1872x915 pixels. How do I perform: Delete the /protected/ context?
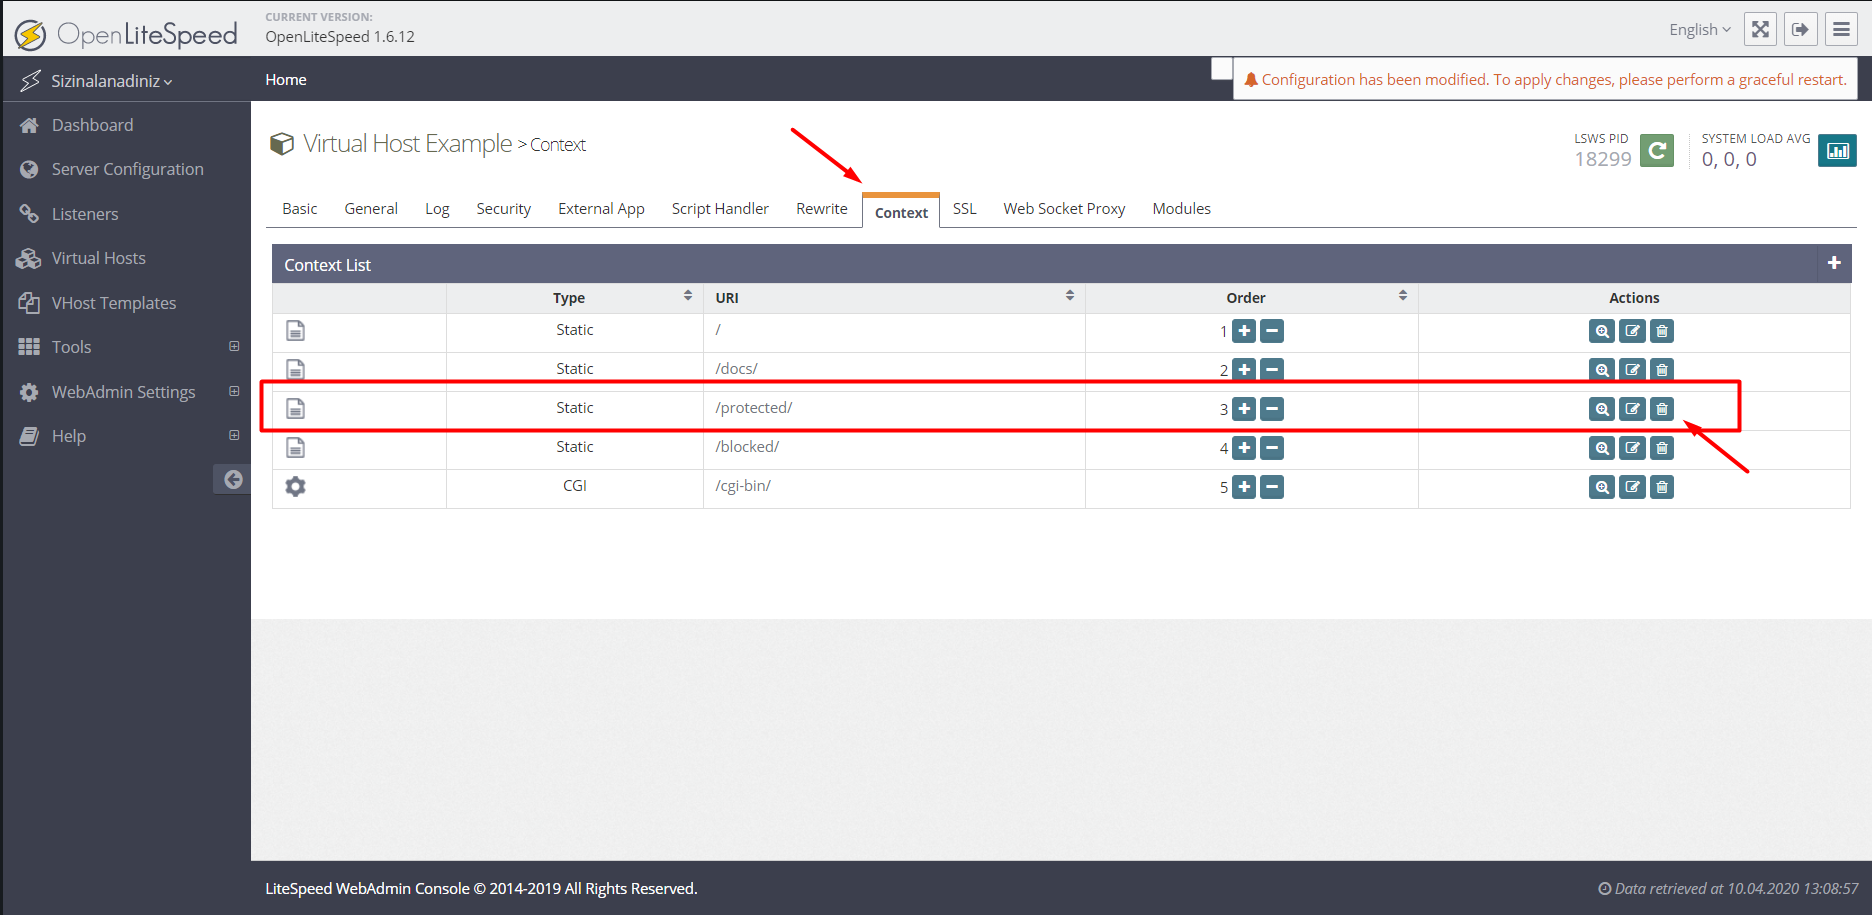tap(1662, 409)
